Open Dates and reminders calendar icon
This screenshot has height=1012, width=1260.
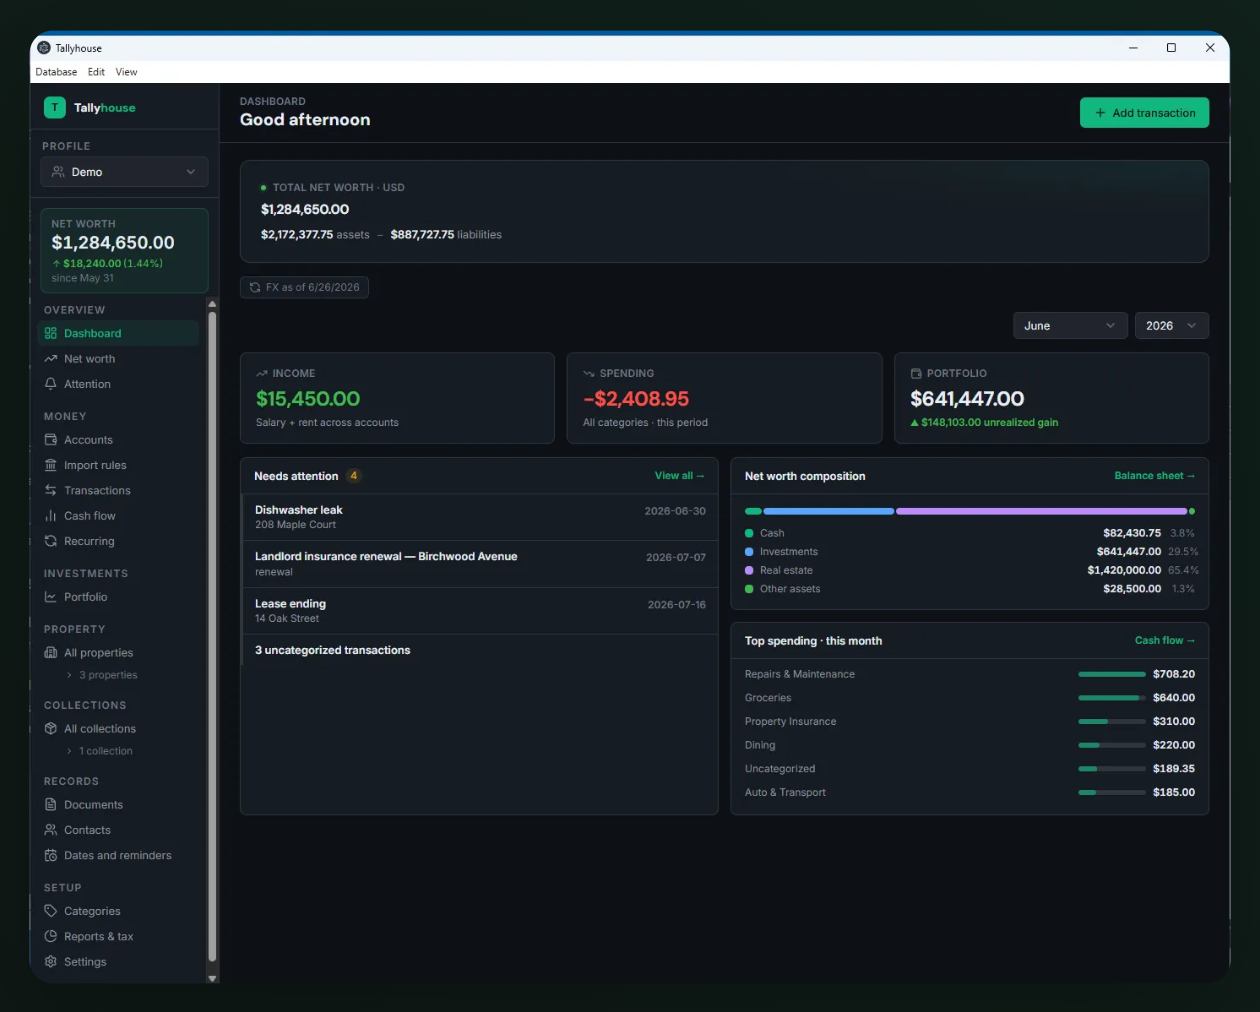coord(51,856)
